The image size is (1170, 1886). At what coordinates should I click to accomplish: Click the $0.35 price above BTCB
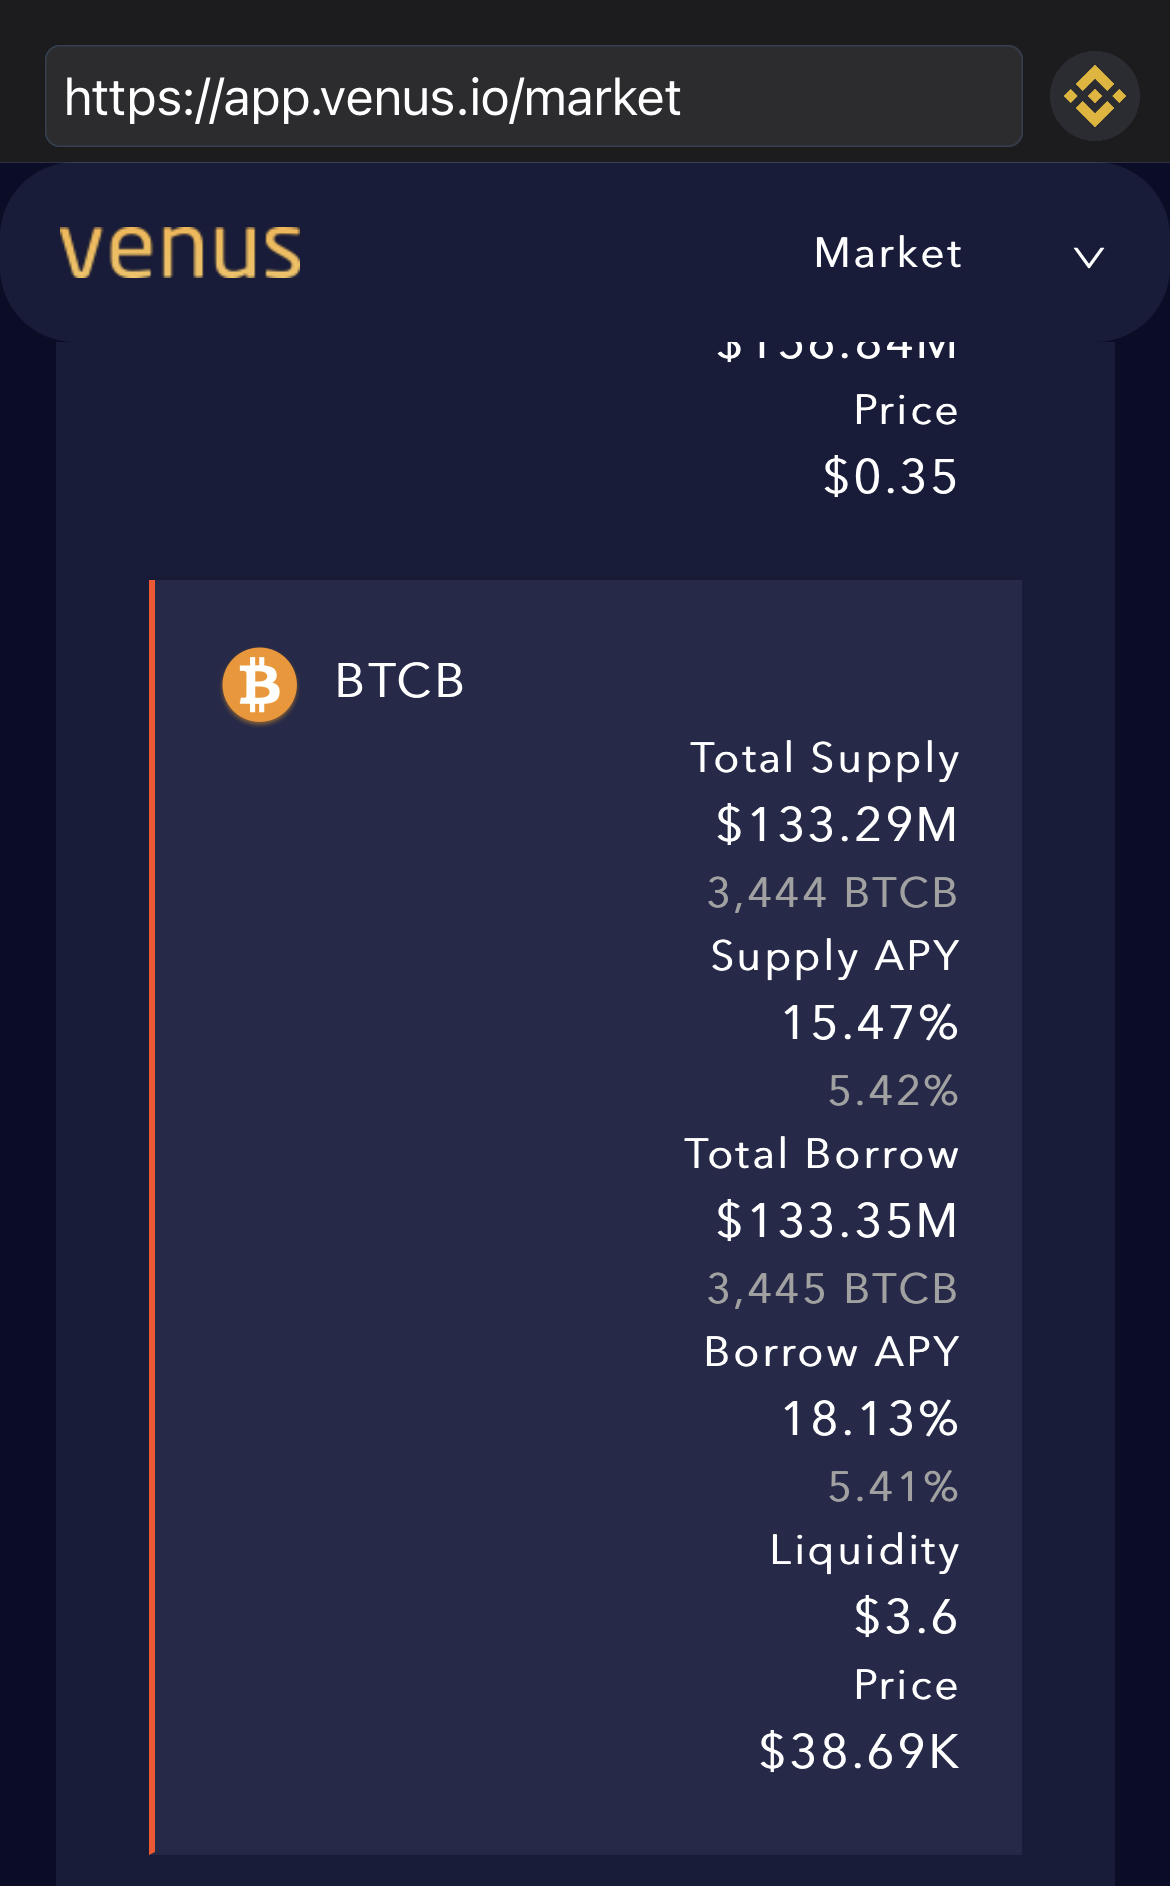[x=890, y=477]
